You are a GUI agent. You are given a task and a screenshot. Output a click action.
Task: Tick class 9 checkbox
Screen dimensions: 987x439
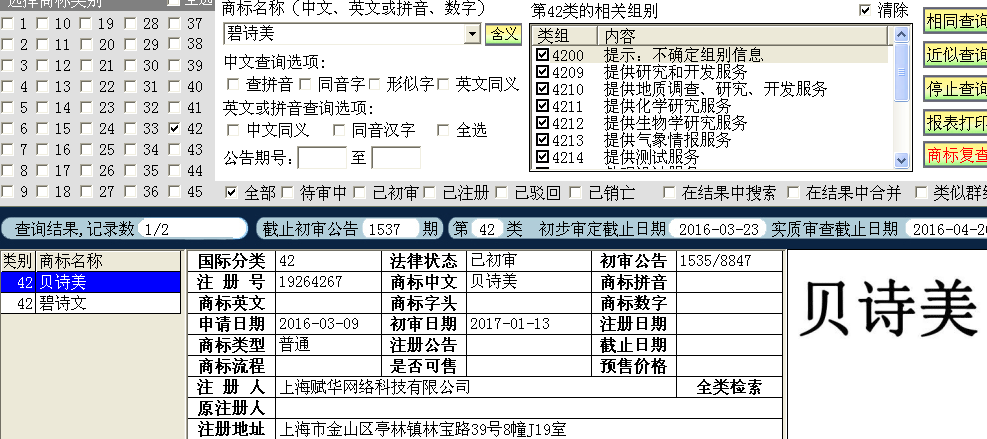[x=7, y=191]
